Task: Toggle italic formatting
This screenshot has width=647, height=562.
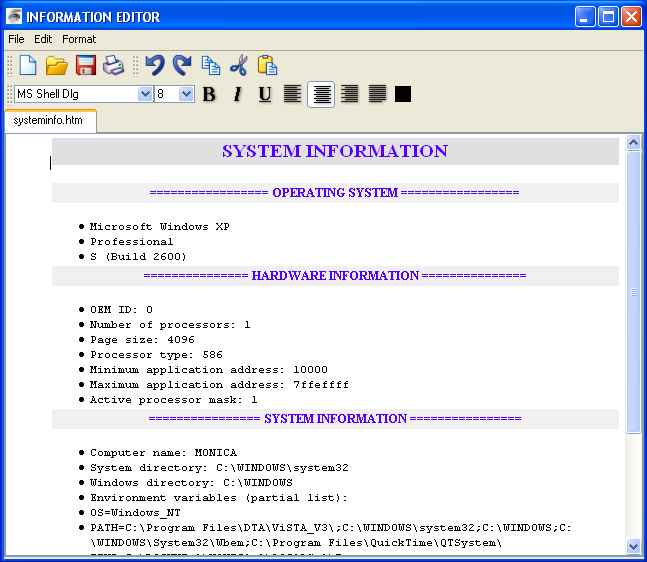Action: [x=237, y=94]
